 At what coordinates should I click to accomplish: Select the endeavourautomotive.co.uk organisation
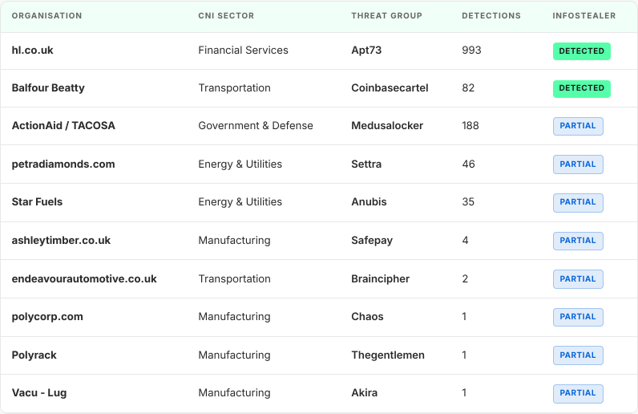84,279
